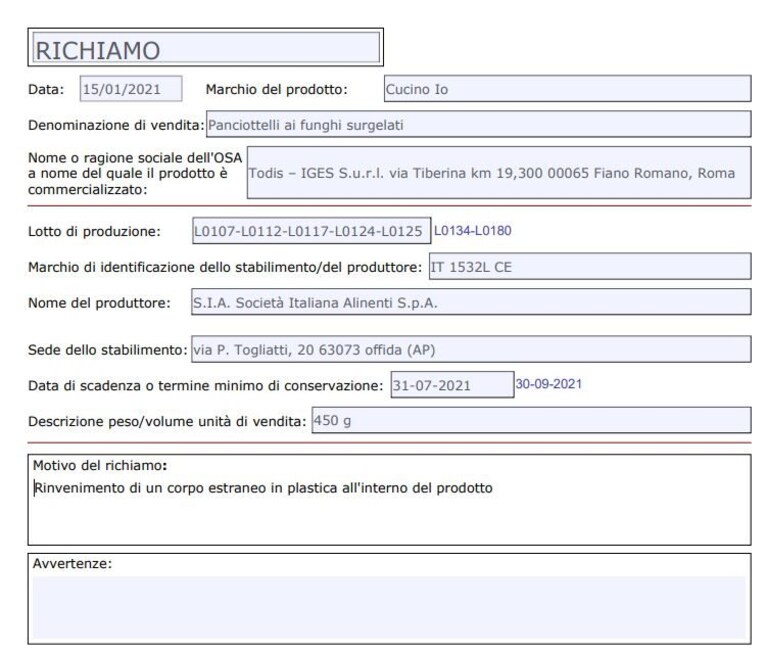Click the 'Marchio del prodotto:' label

pyautogui.click(x=276, y=90)
